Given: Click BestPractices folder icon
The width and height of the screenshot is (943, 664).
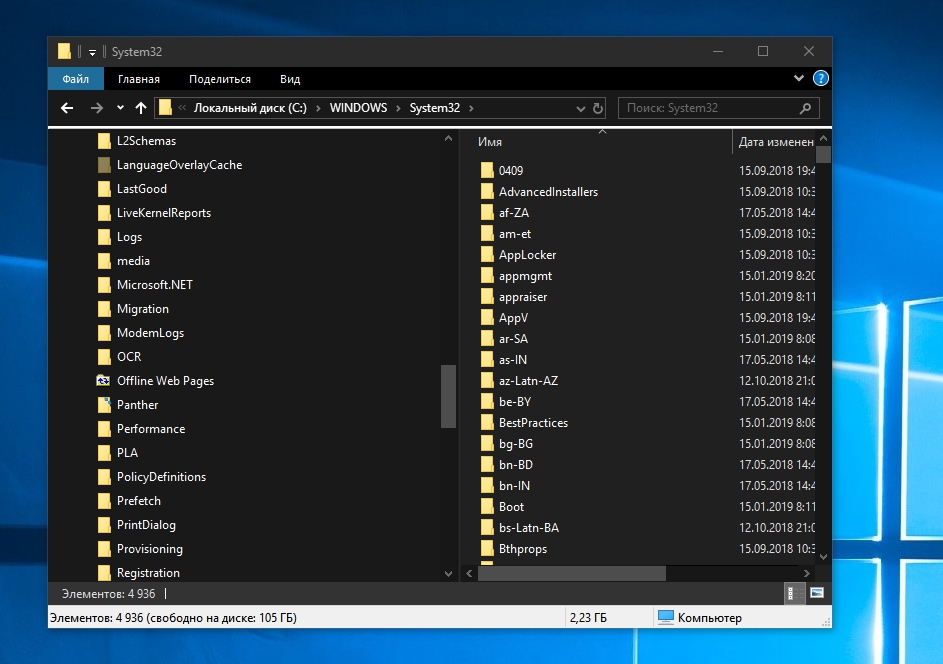Looking at the screenshot, I should (x=487, y=422).
